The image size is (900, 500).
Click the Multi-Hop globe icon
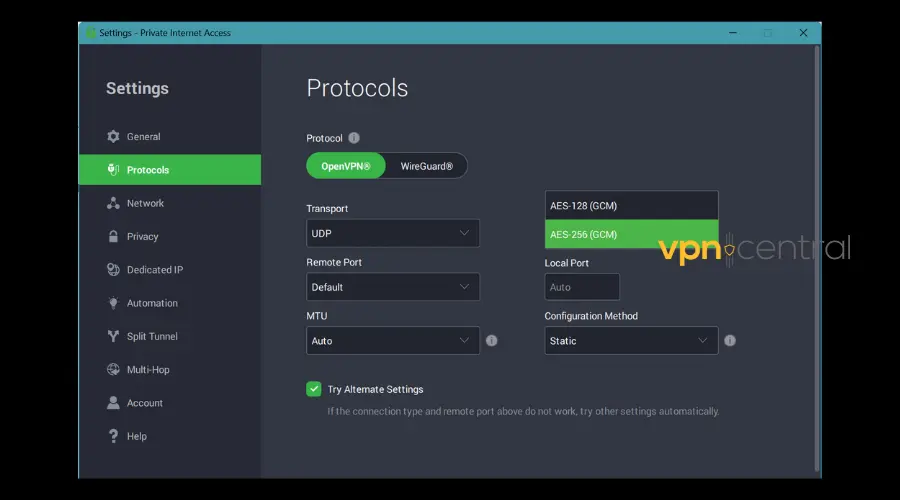[x=113, y=370]
